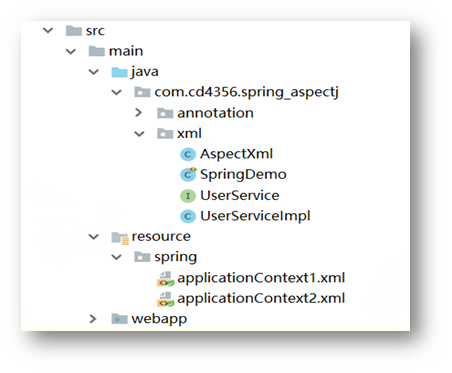This screenshot has width=452, height=373.
Task: Click the src folder icon
Action: pos(74,31)
